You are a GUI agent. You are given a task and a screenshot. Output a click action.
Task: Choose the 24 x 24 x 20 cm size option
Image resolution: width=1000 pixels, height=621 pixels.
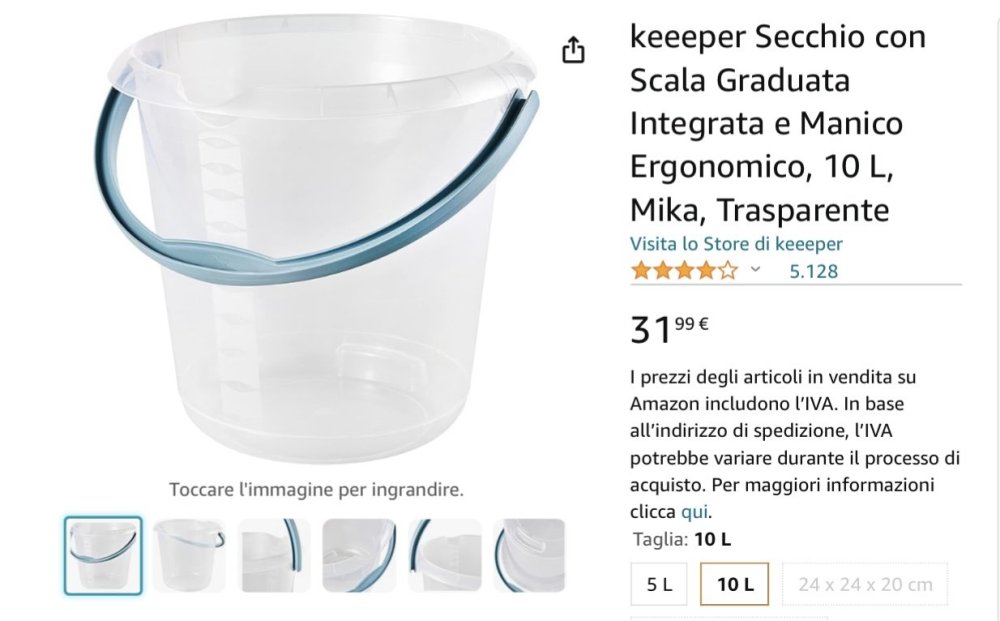pyautogui.click(x=865, y=585)
